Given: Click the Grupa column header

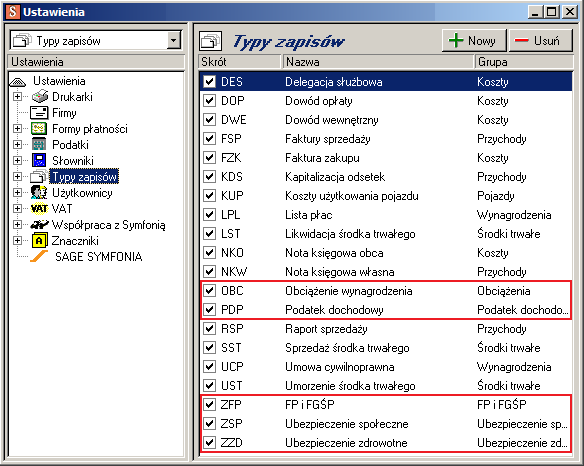Looking at the screenshot, I should point(524,62).
